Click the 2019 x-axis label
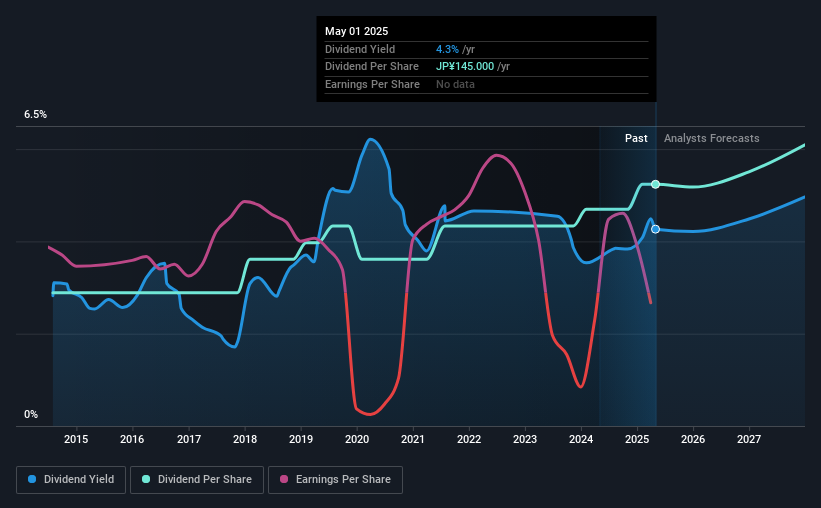This screenshot has width=821, height=508. [x=301, y=439]
